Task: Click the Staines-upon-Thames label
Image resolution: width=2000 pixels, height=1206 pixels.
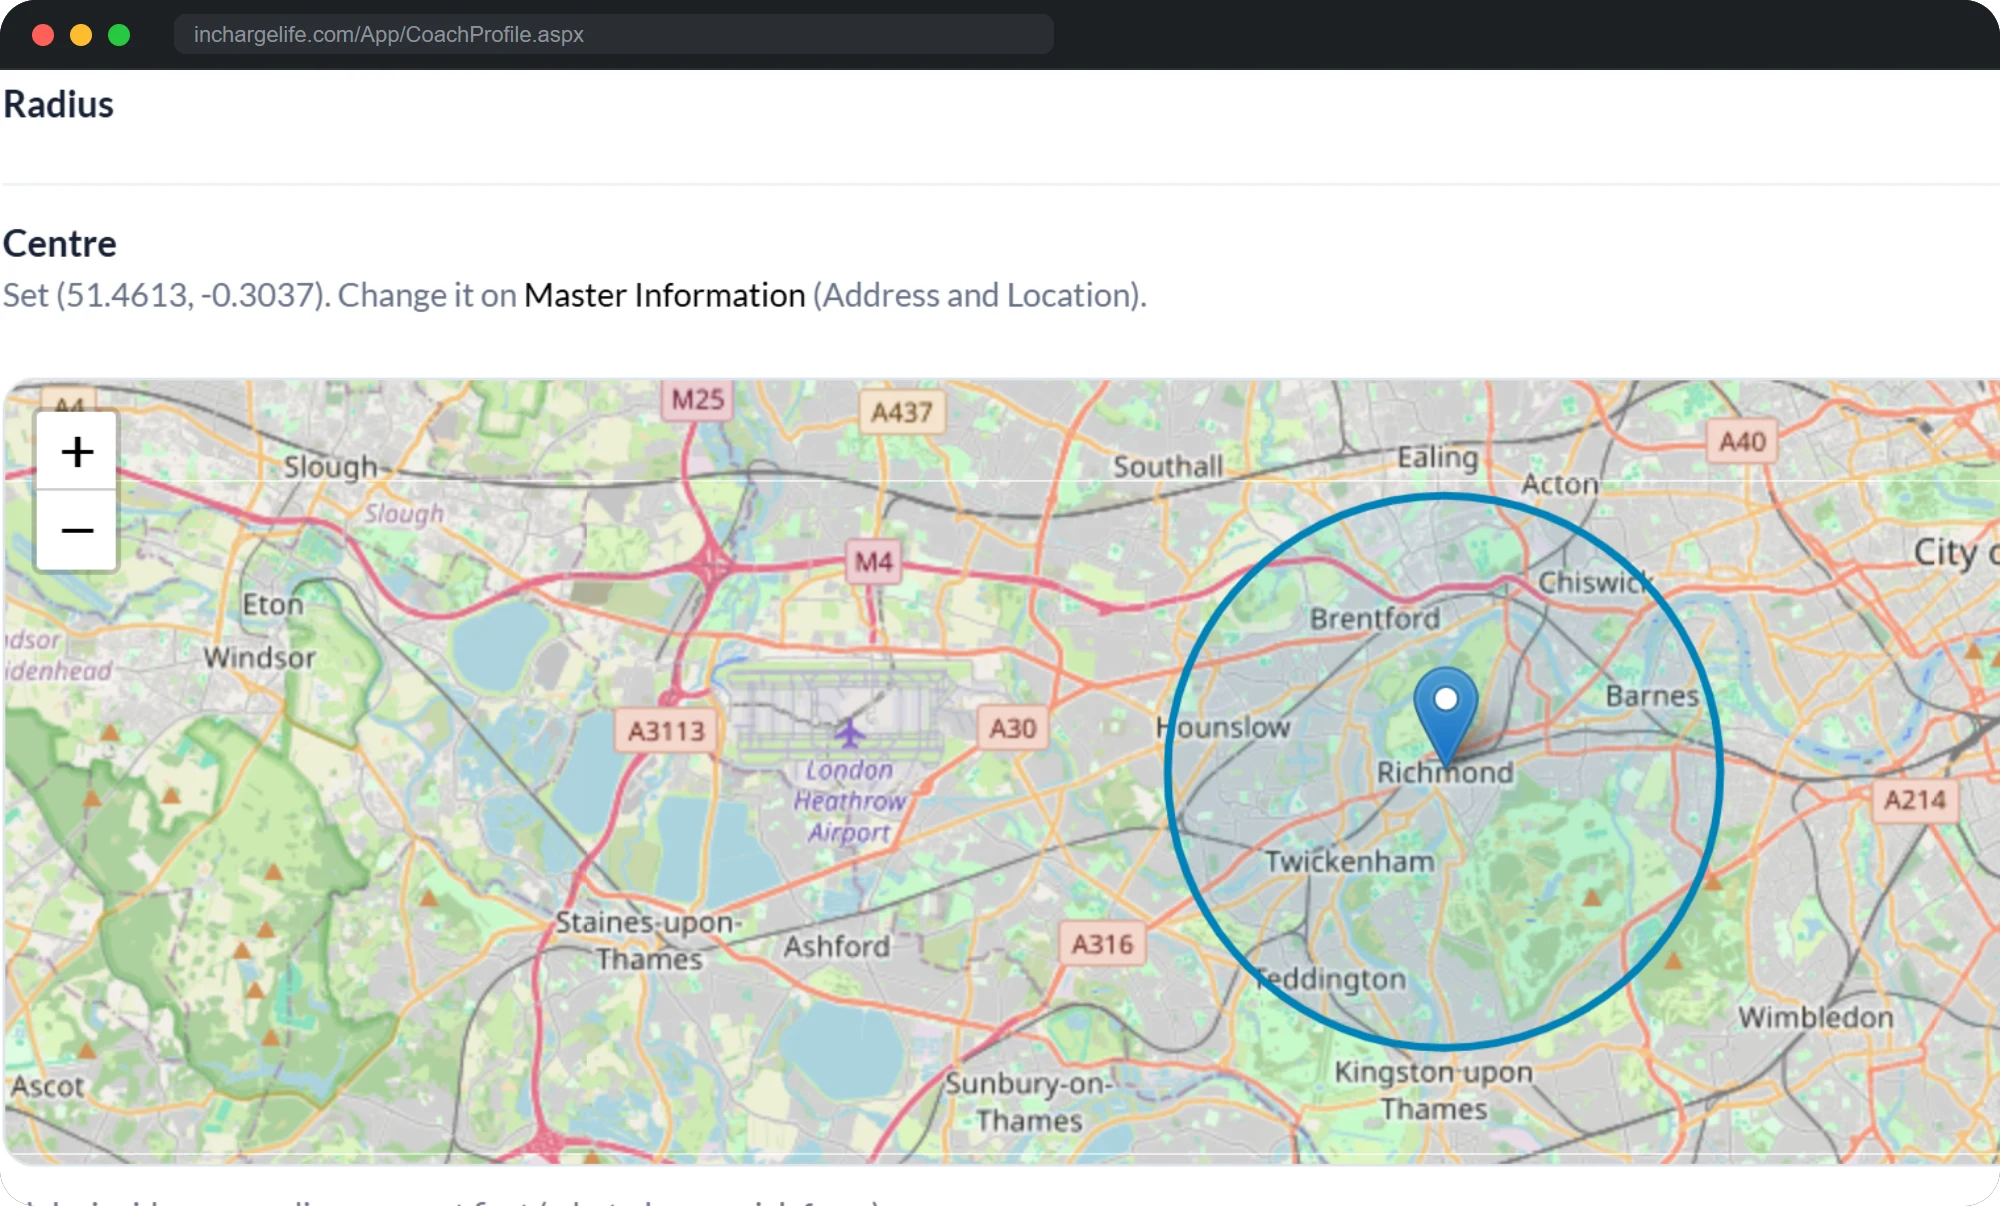Action: click(x=649, y=940)
